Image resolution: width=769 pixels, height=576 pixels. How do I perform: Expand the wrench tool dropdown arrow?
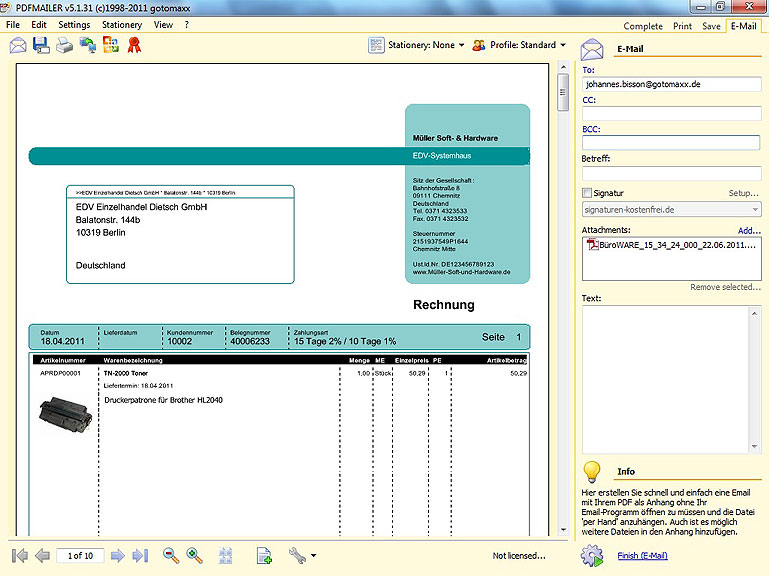[313, 556]
